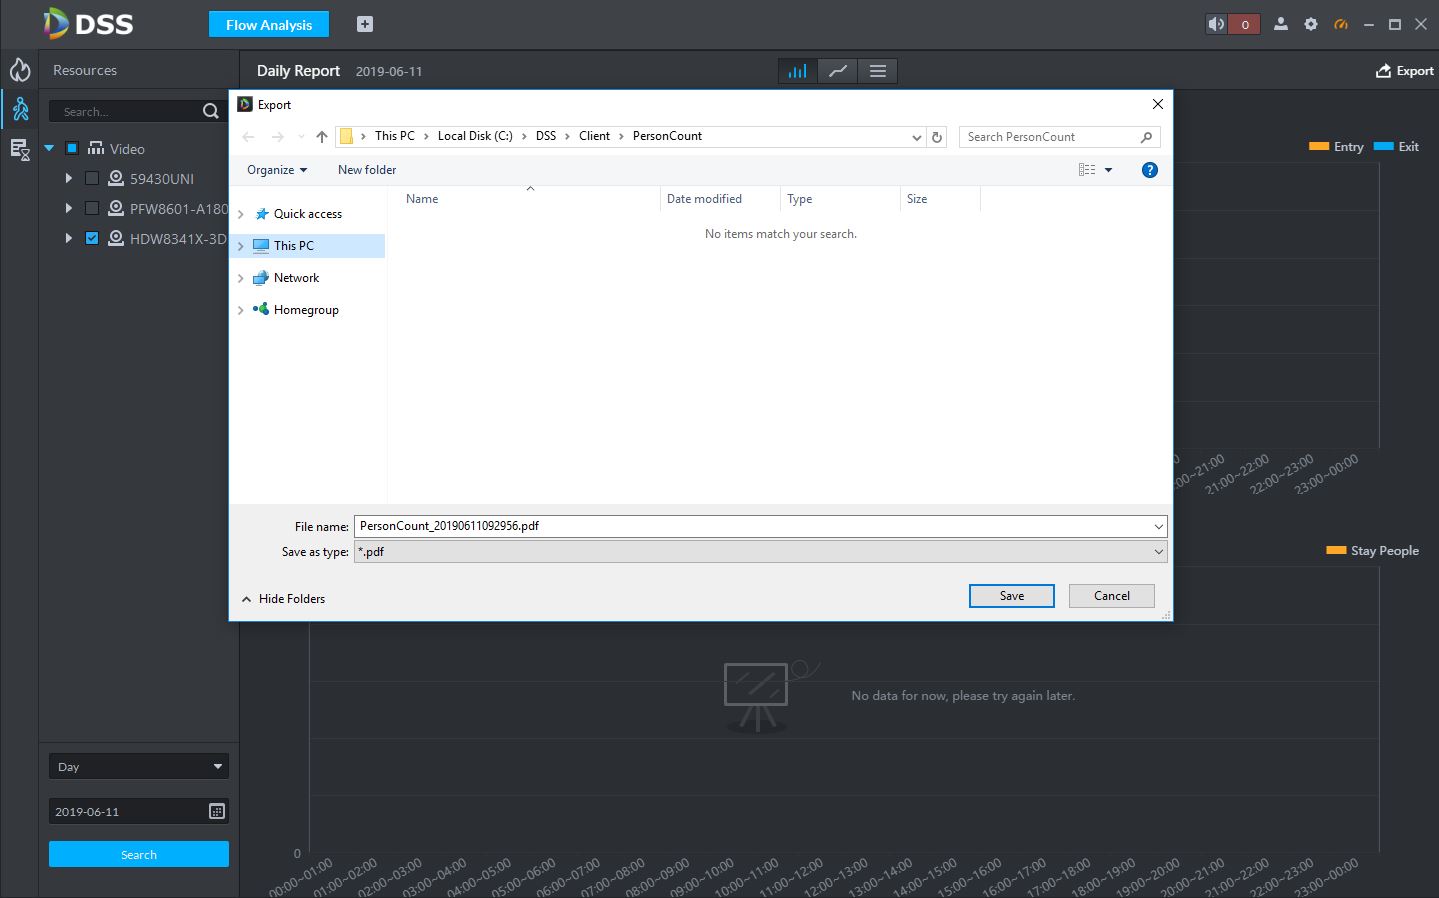Open the DSS logo home

tap(88, 23)
